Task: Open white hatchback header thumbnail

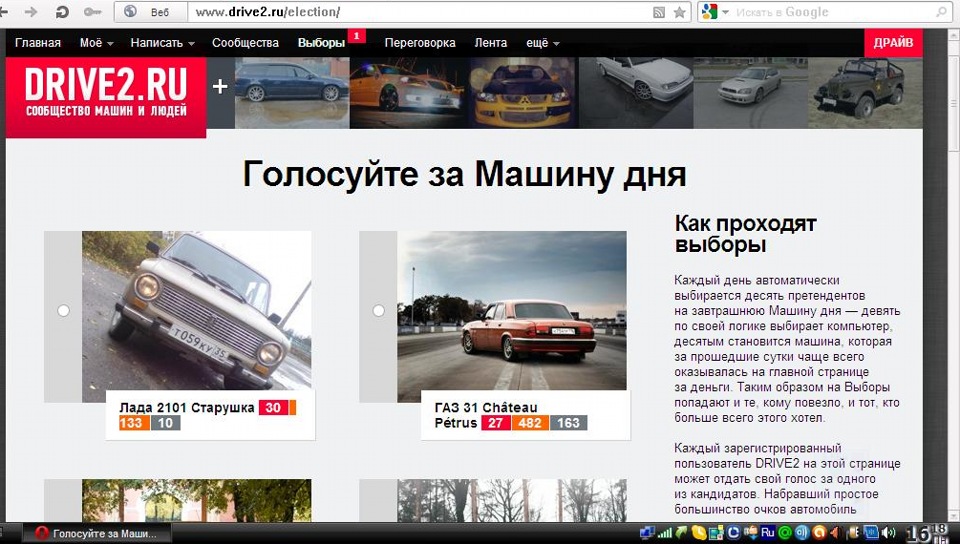Action: pyautogui.click(x=636, y=93)
